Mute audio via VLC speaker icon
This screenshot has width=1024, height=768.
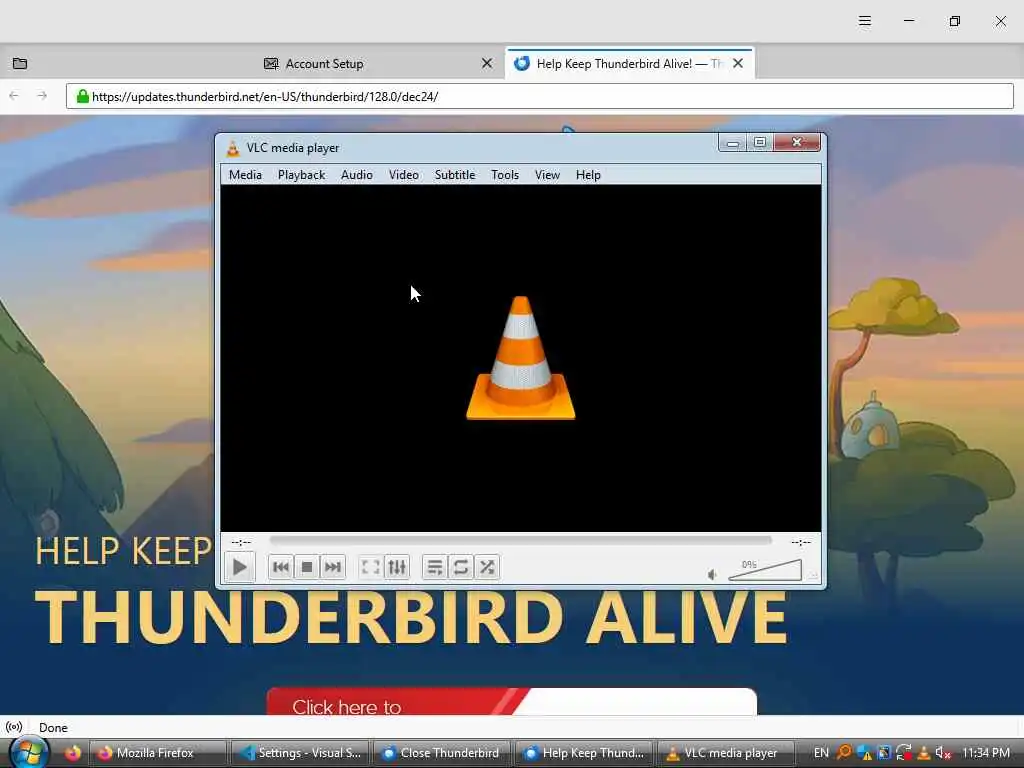click(712, 575)
